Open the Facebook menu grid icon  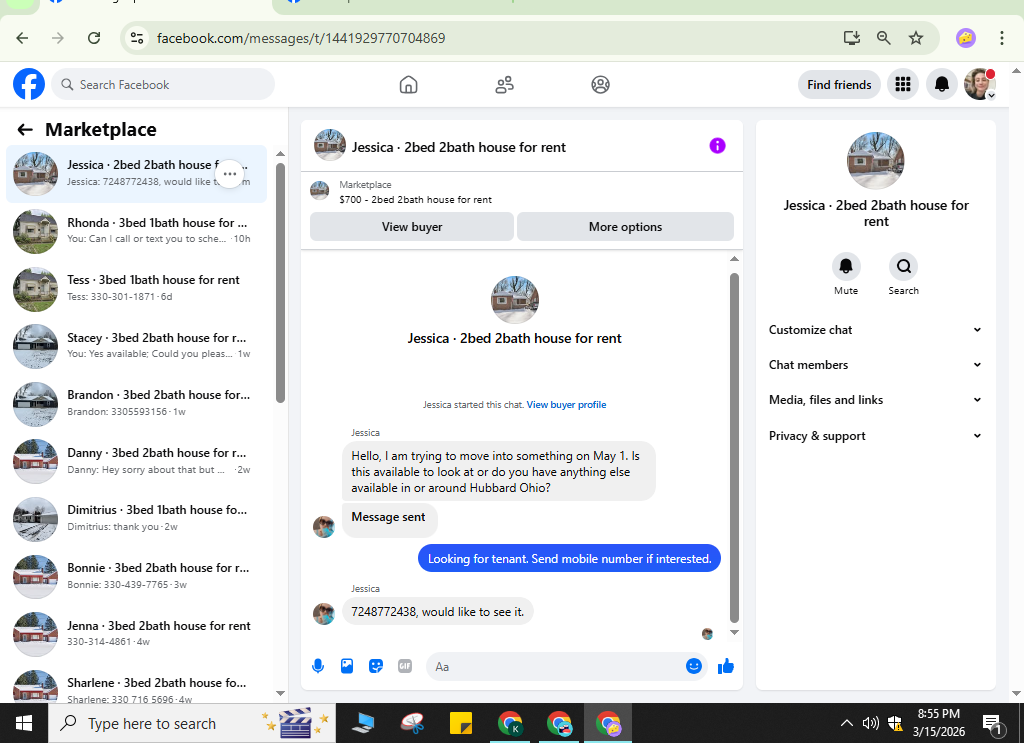click(903, 84)
